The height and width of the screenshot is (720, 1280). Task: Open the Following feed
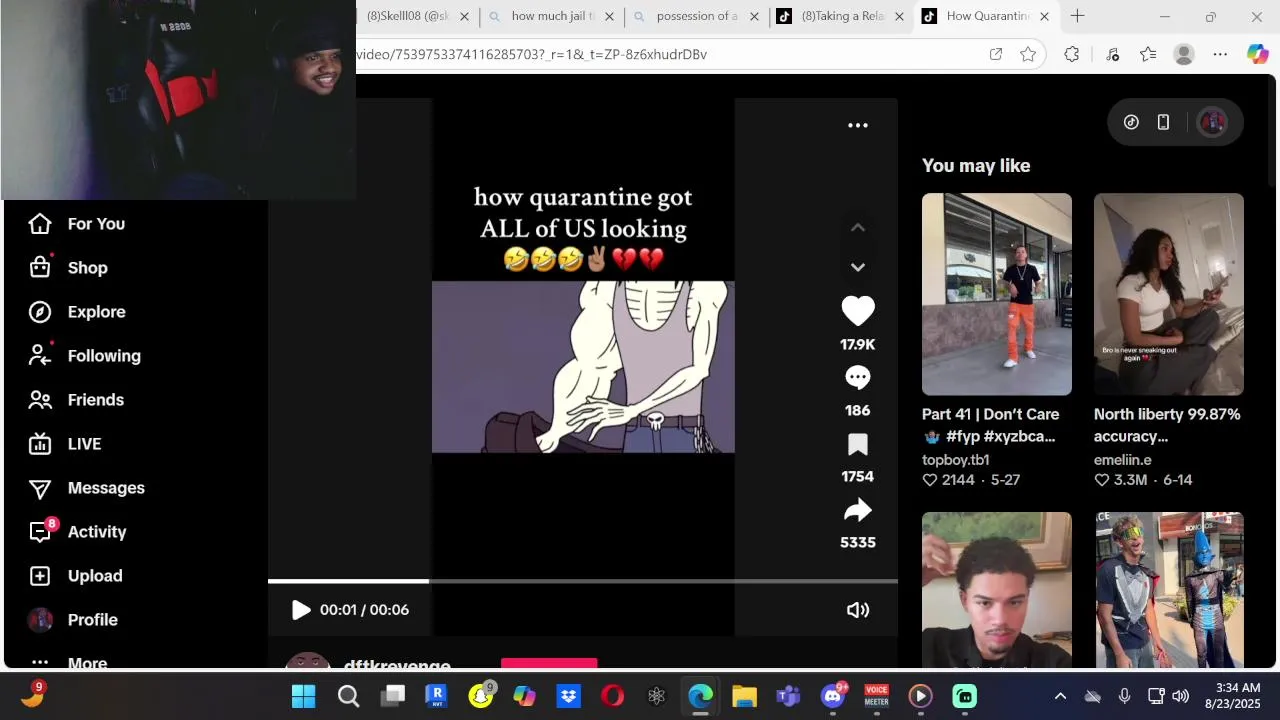coord(84,356)
